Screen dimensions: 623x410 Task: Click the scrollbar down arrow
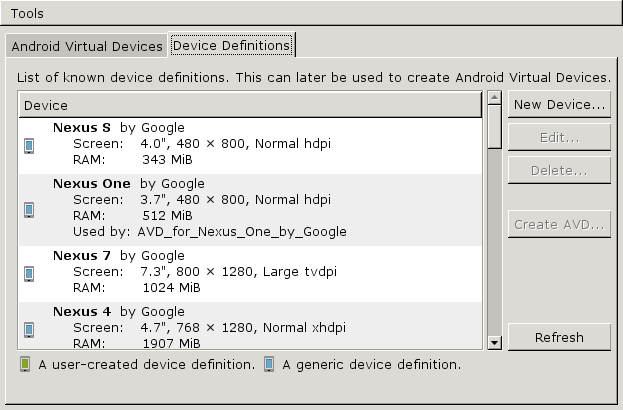494,342
